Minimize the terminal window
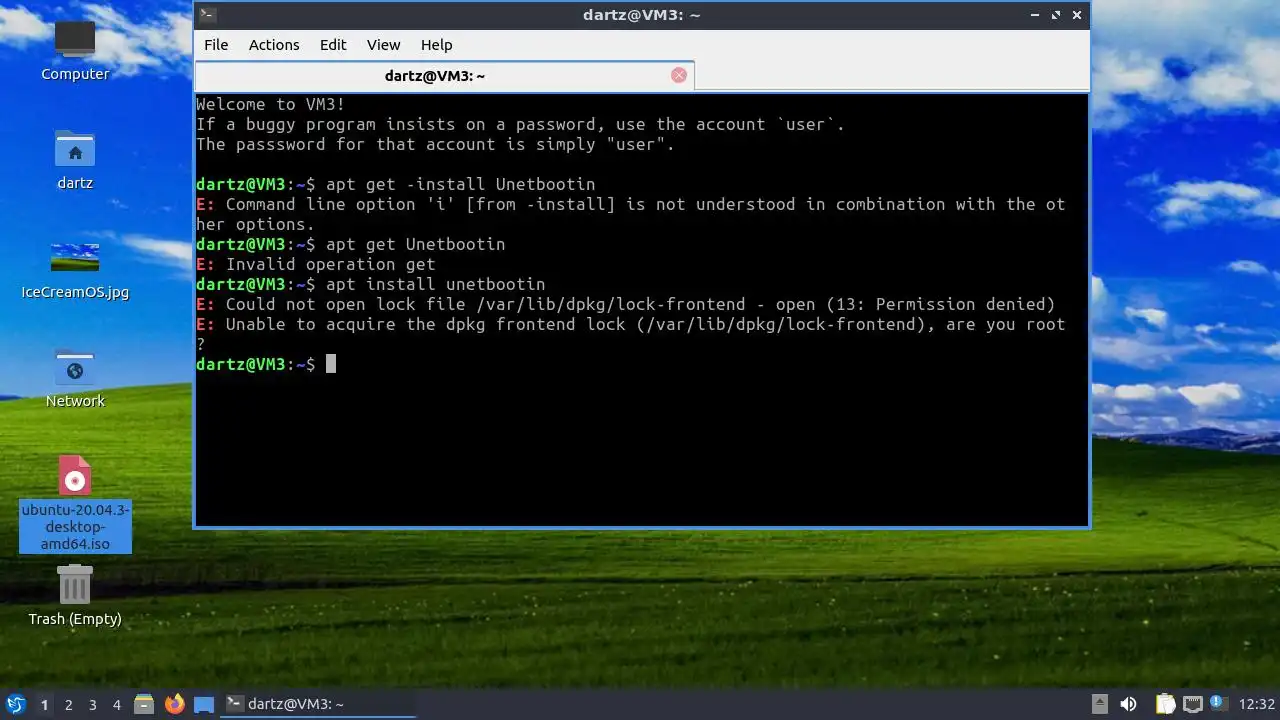Image resolution: width=1280 pixels, height=720 pixels. coord(1036,15)
